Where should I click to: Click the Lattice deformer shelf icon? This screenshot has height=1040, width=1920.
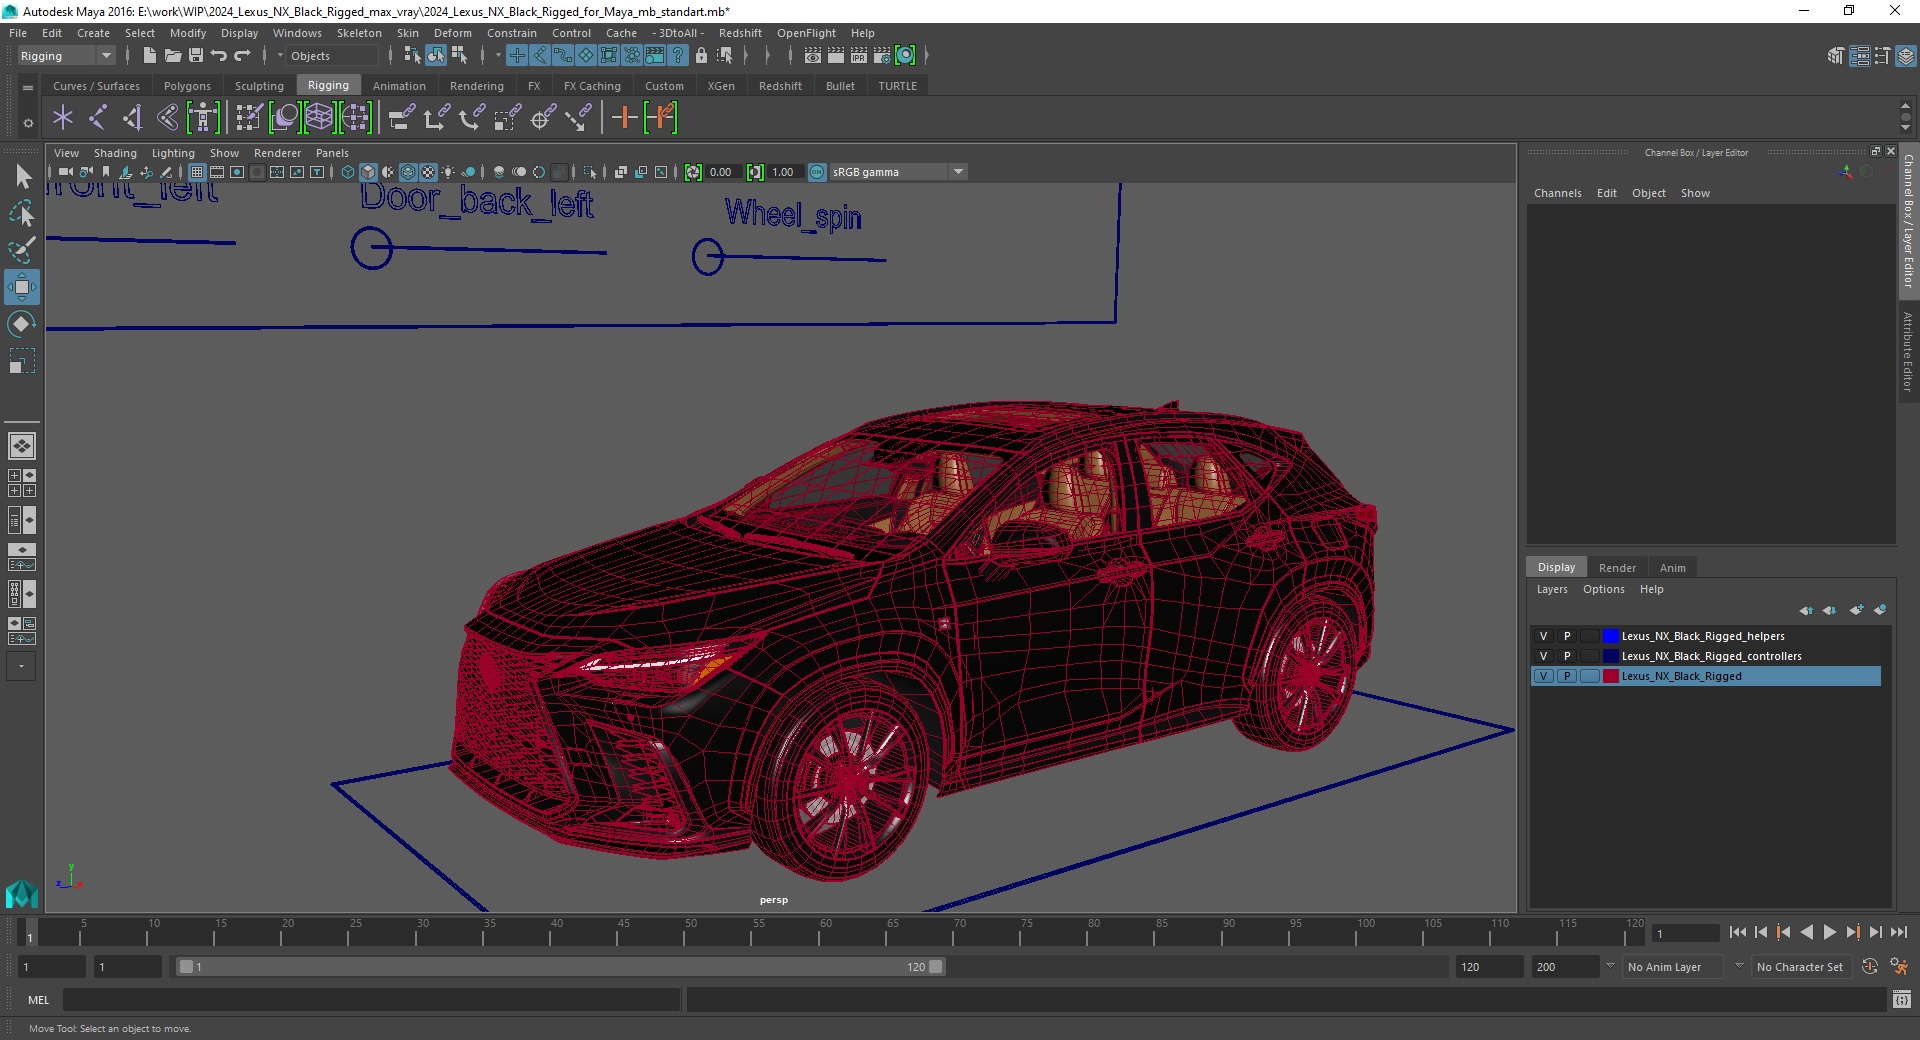[319, 118]
